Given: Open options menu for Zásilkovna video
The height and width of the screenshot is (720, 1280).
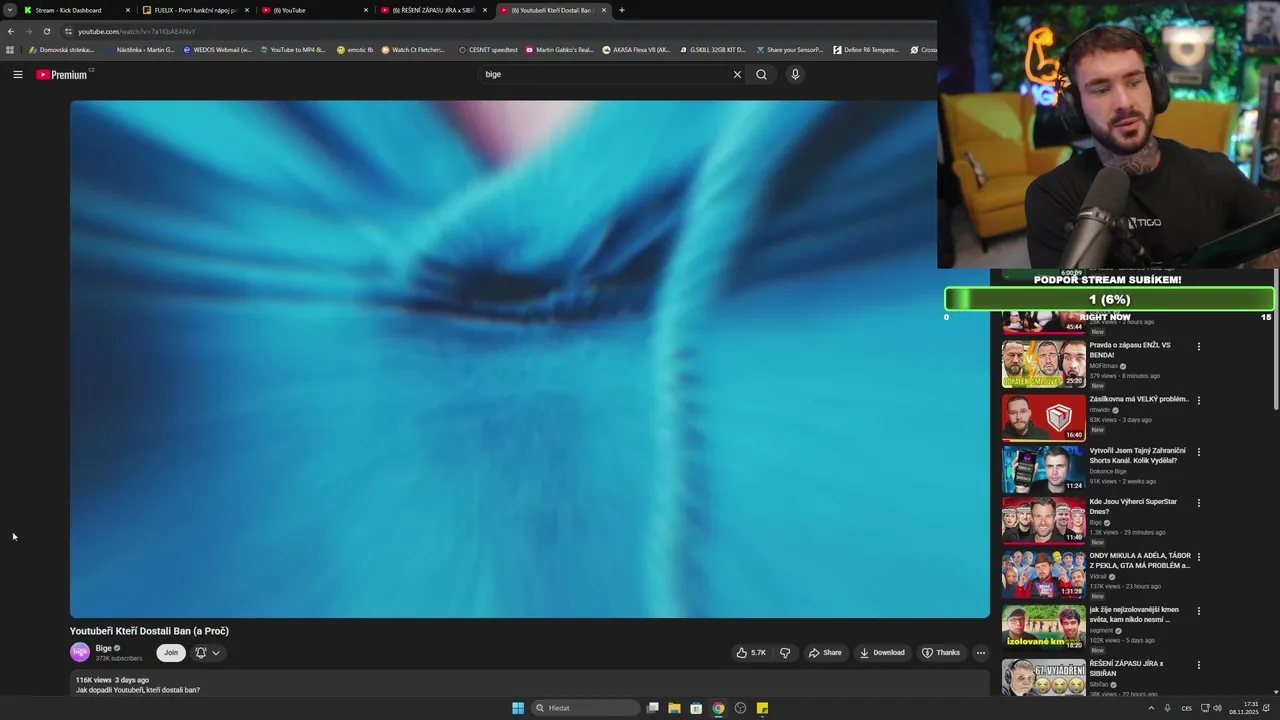Looking at the screenshot, I should coord(1199,401).
